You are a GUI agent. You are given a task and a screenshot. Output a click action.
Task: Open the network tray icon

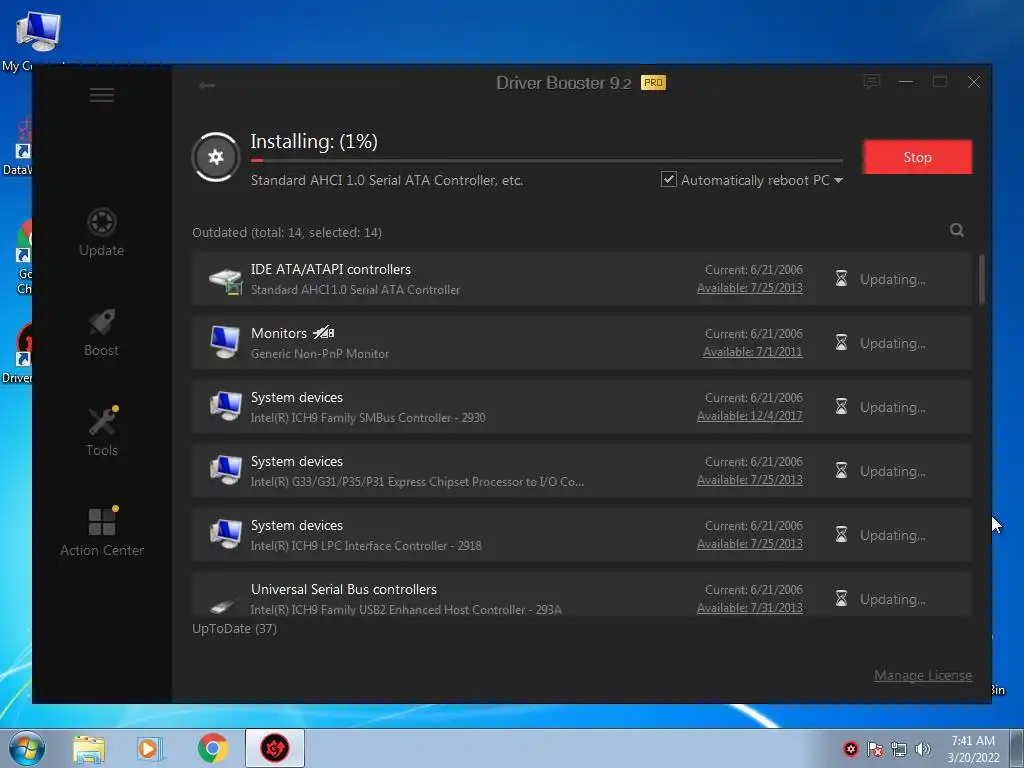point(899,749)
